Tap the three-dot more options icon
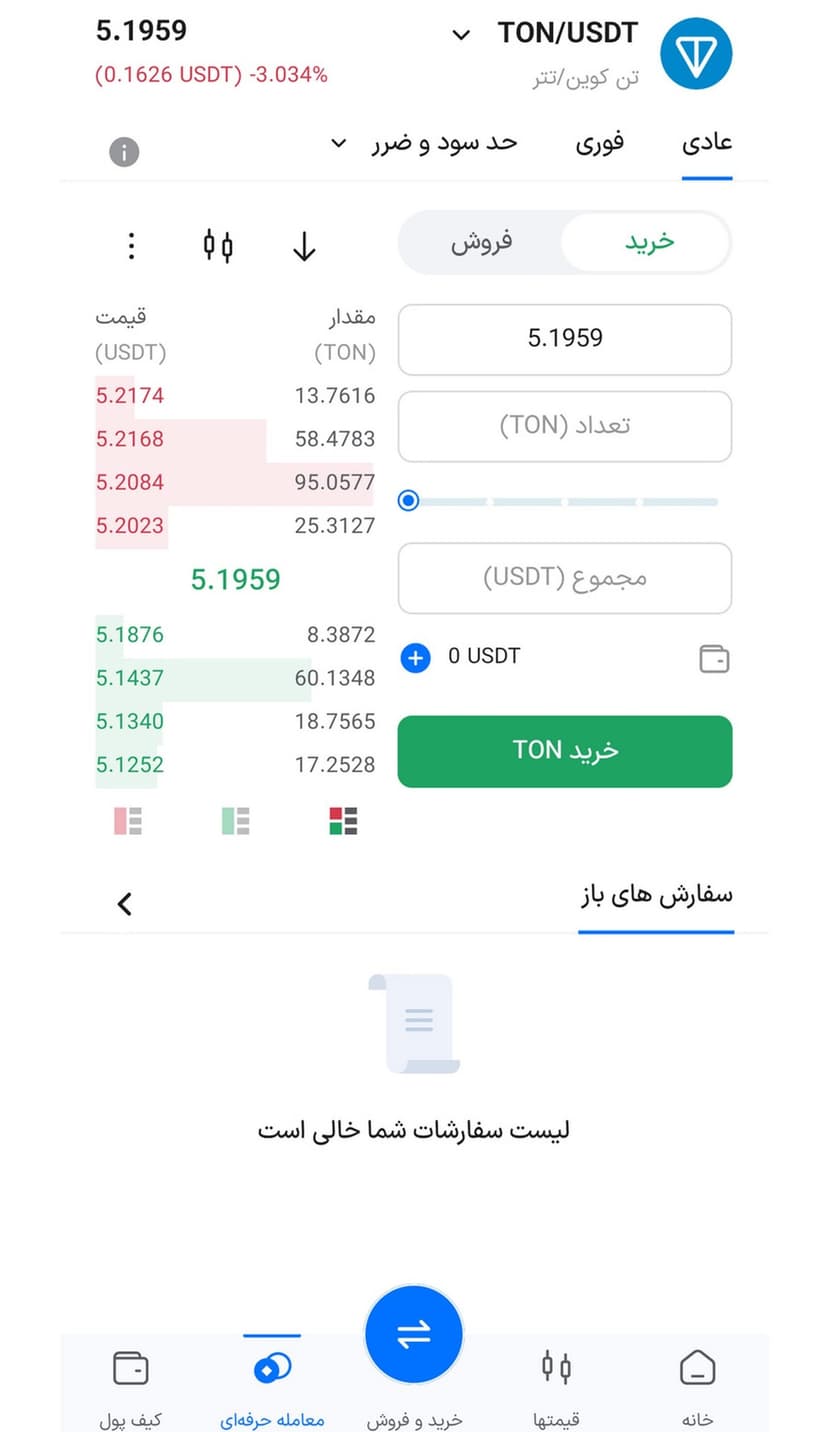The width and height of the screenshot is (828, 1432). [131, 245]
